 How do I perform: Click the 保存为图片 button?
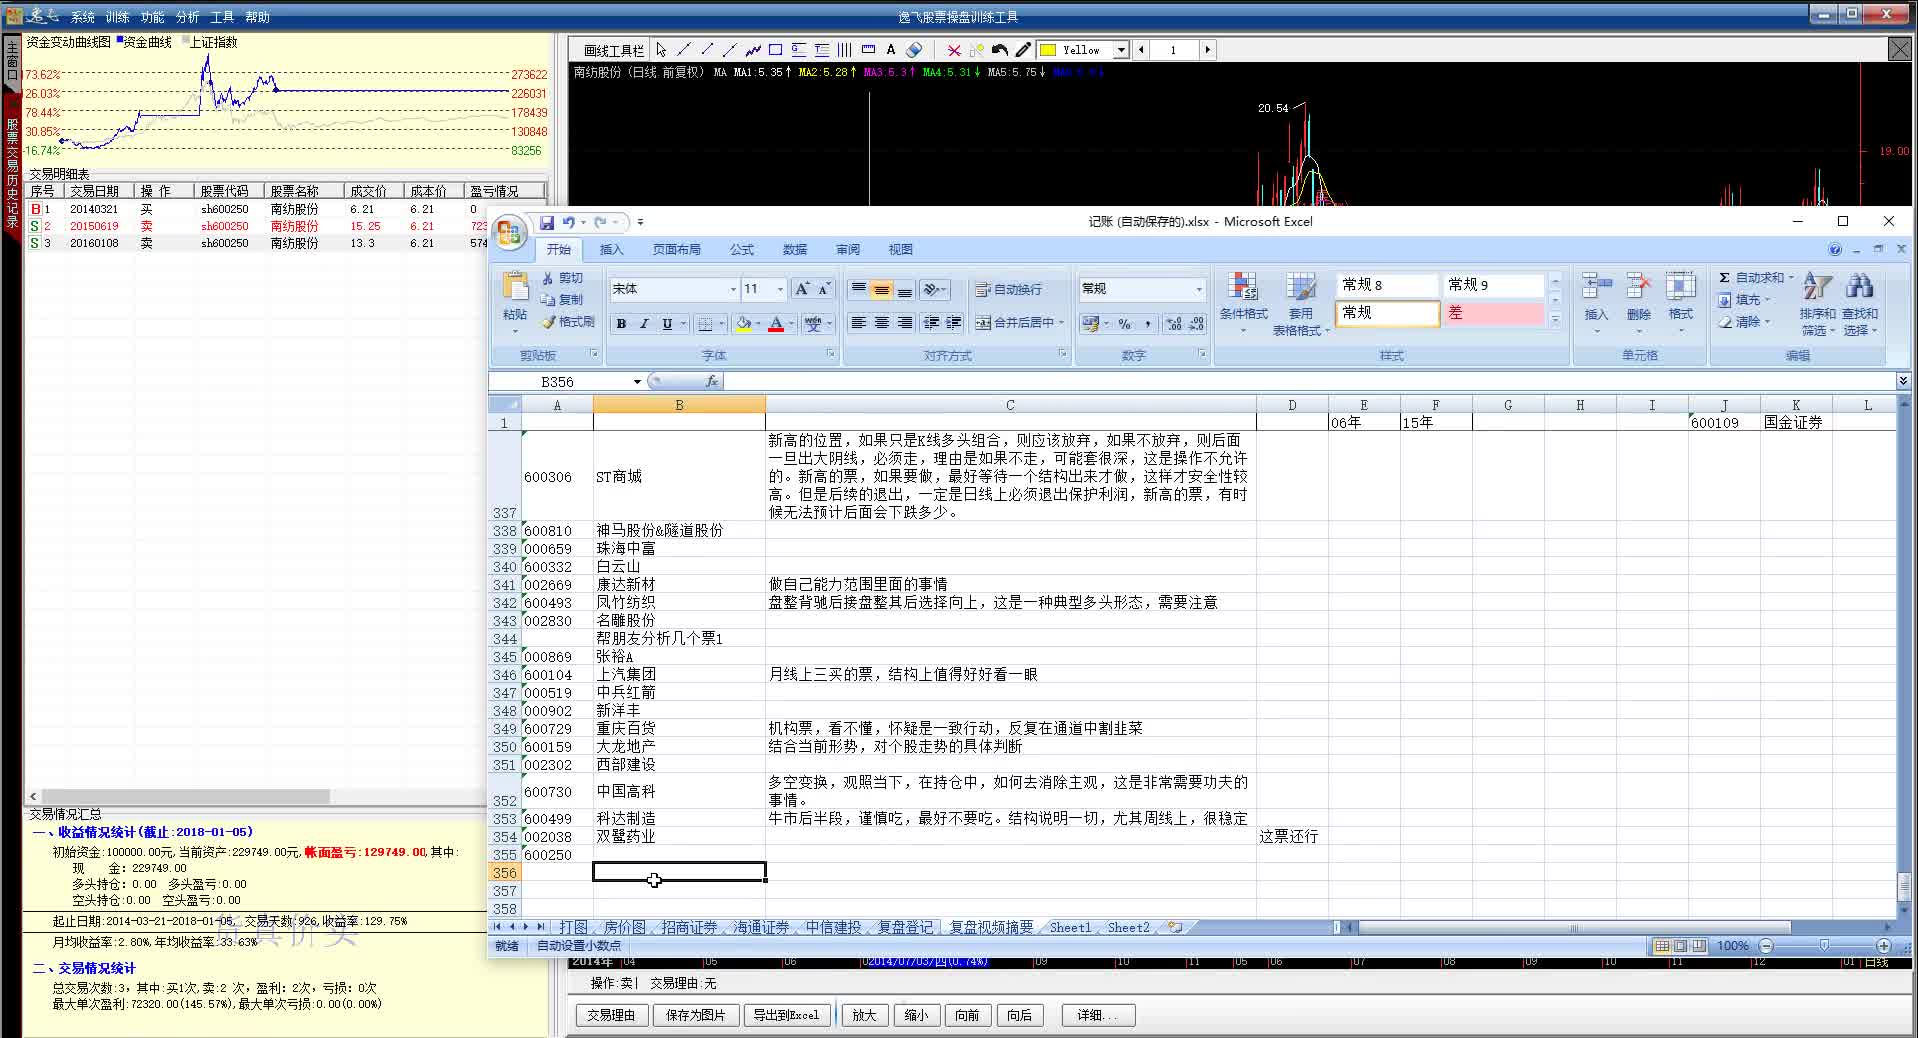click(695, 1015)
